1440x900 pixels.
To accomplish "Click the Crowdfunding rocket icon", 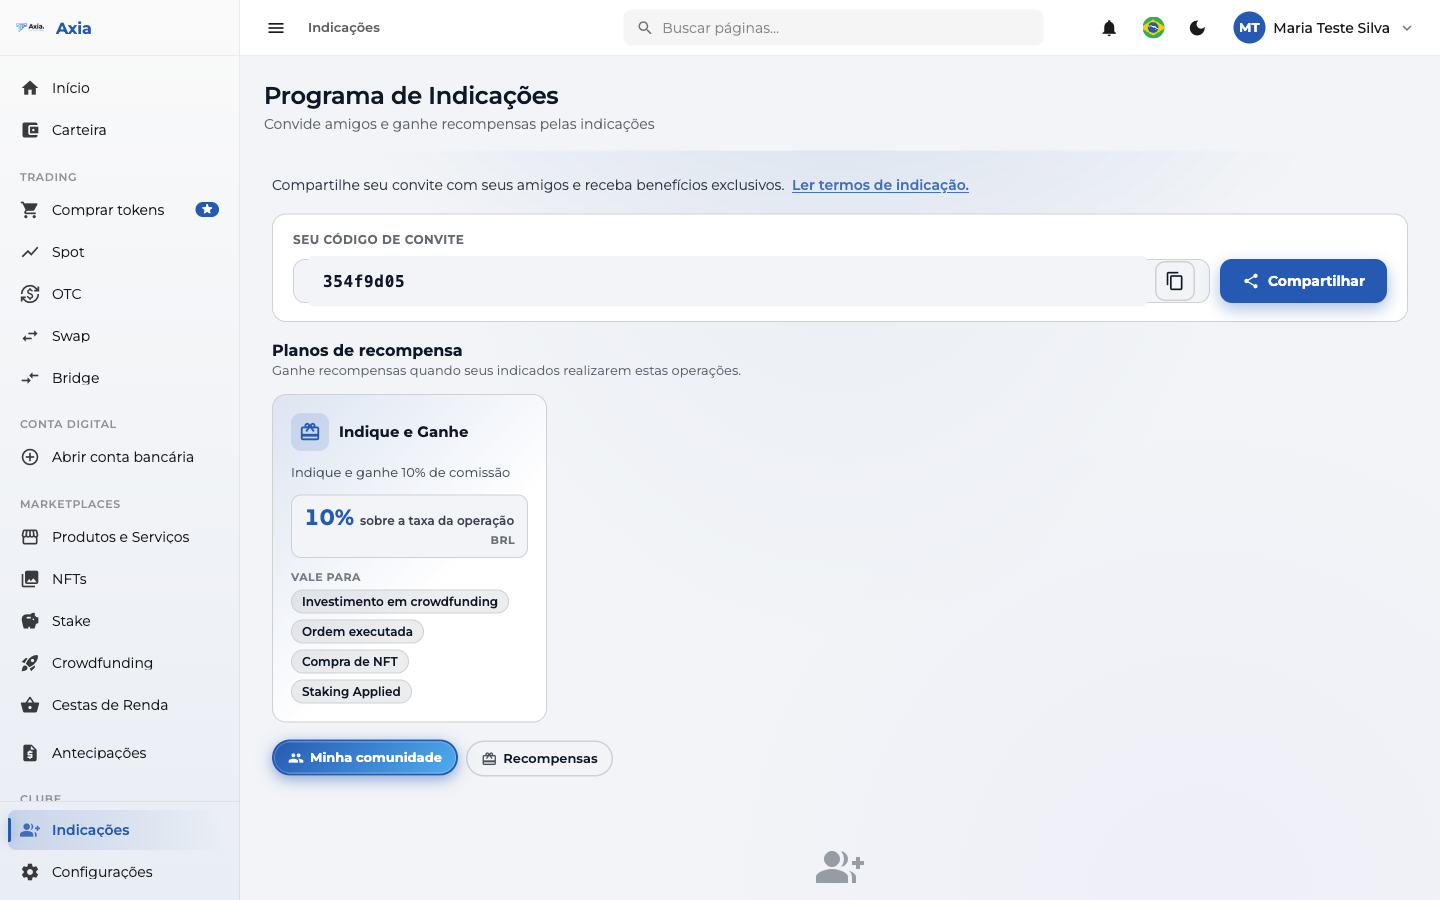I will pyautogui.click(x=30, y=663).
